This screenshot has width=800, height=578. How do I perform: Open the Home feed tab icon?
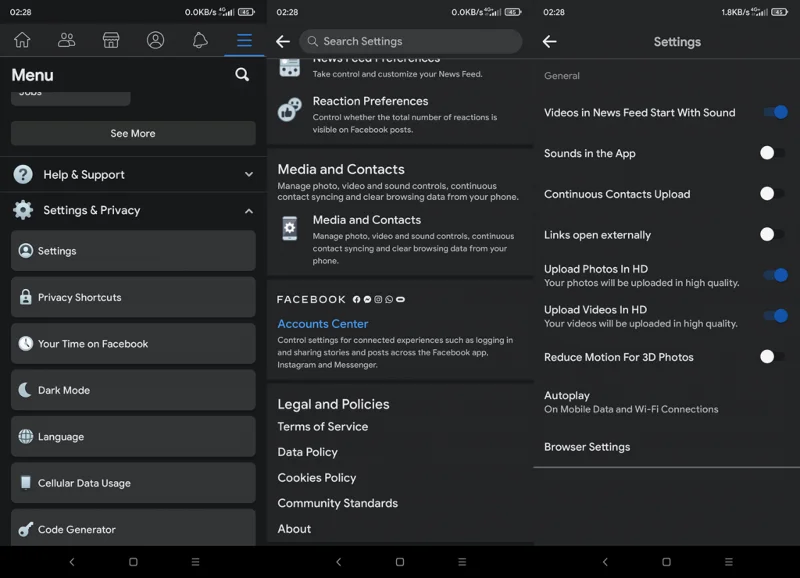coord(22,40)
